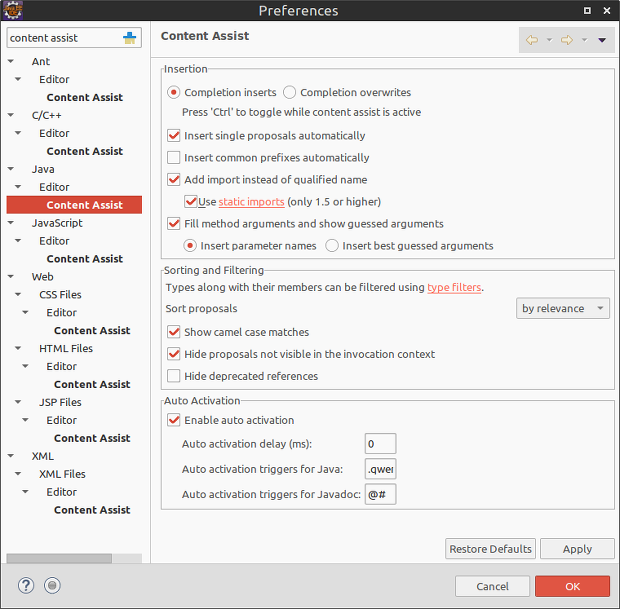
Task: Collapse the Java tree node
Action: pyautogui.click(x=11, y=169)
